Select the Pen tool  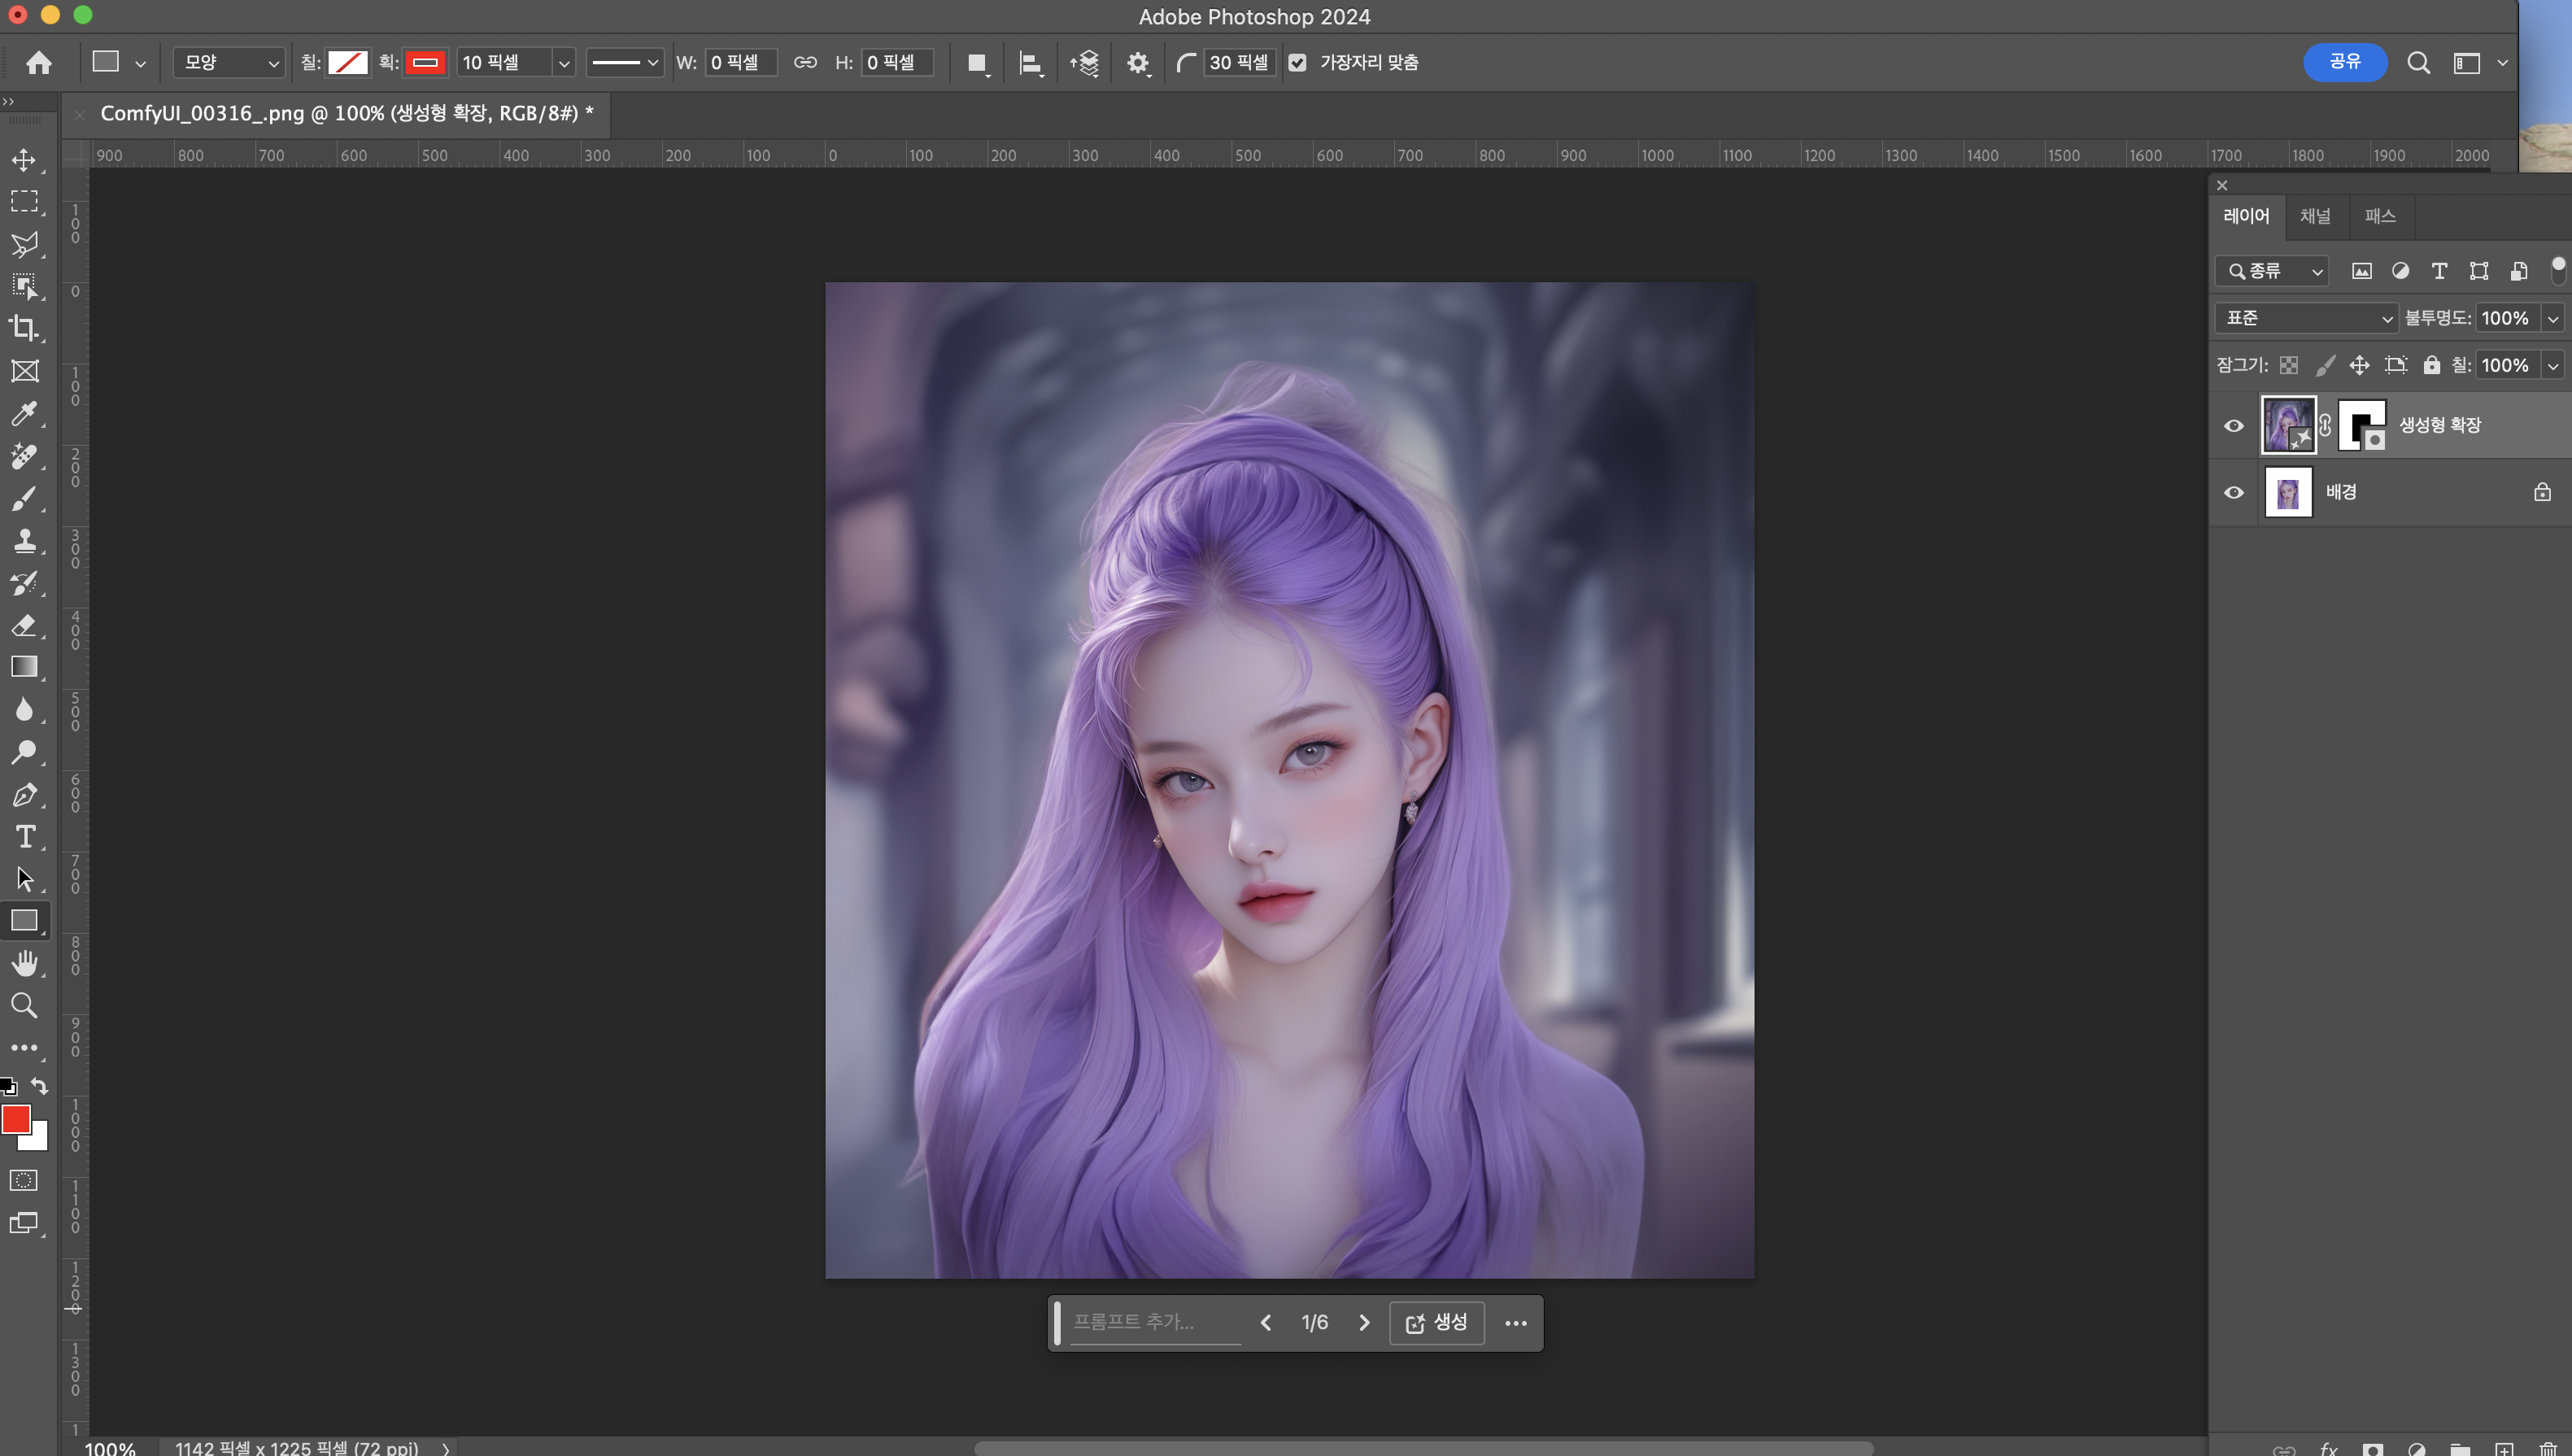[24, 795]
